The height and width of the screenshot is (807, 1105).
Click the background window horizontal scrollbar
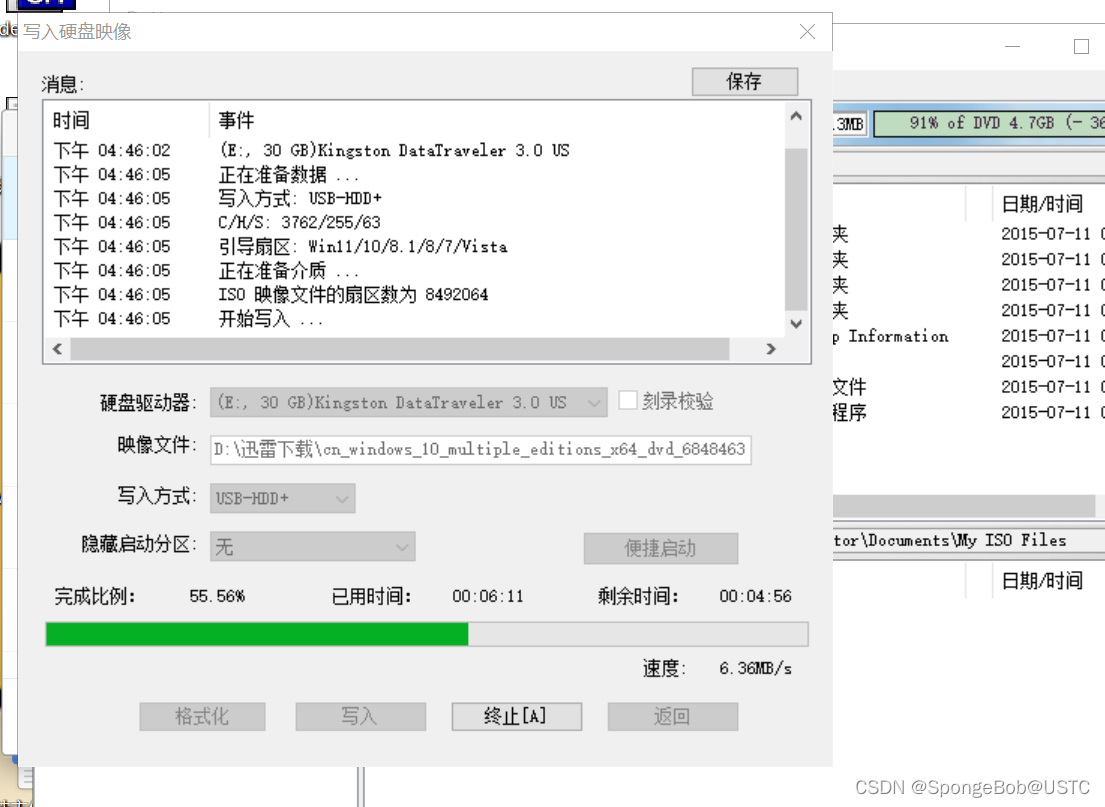[964, 505]
